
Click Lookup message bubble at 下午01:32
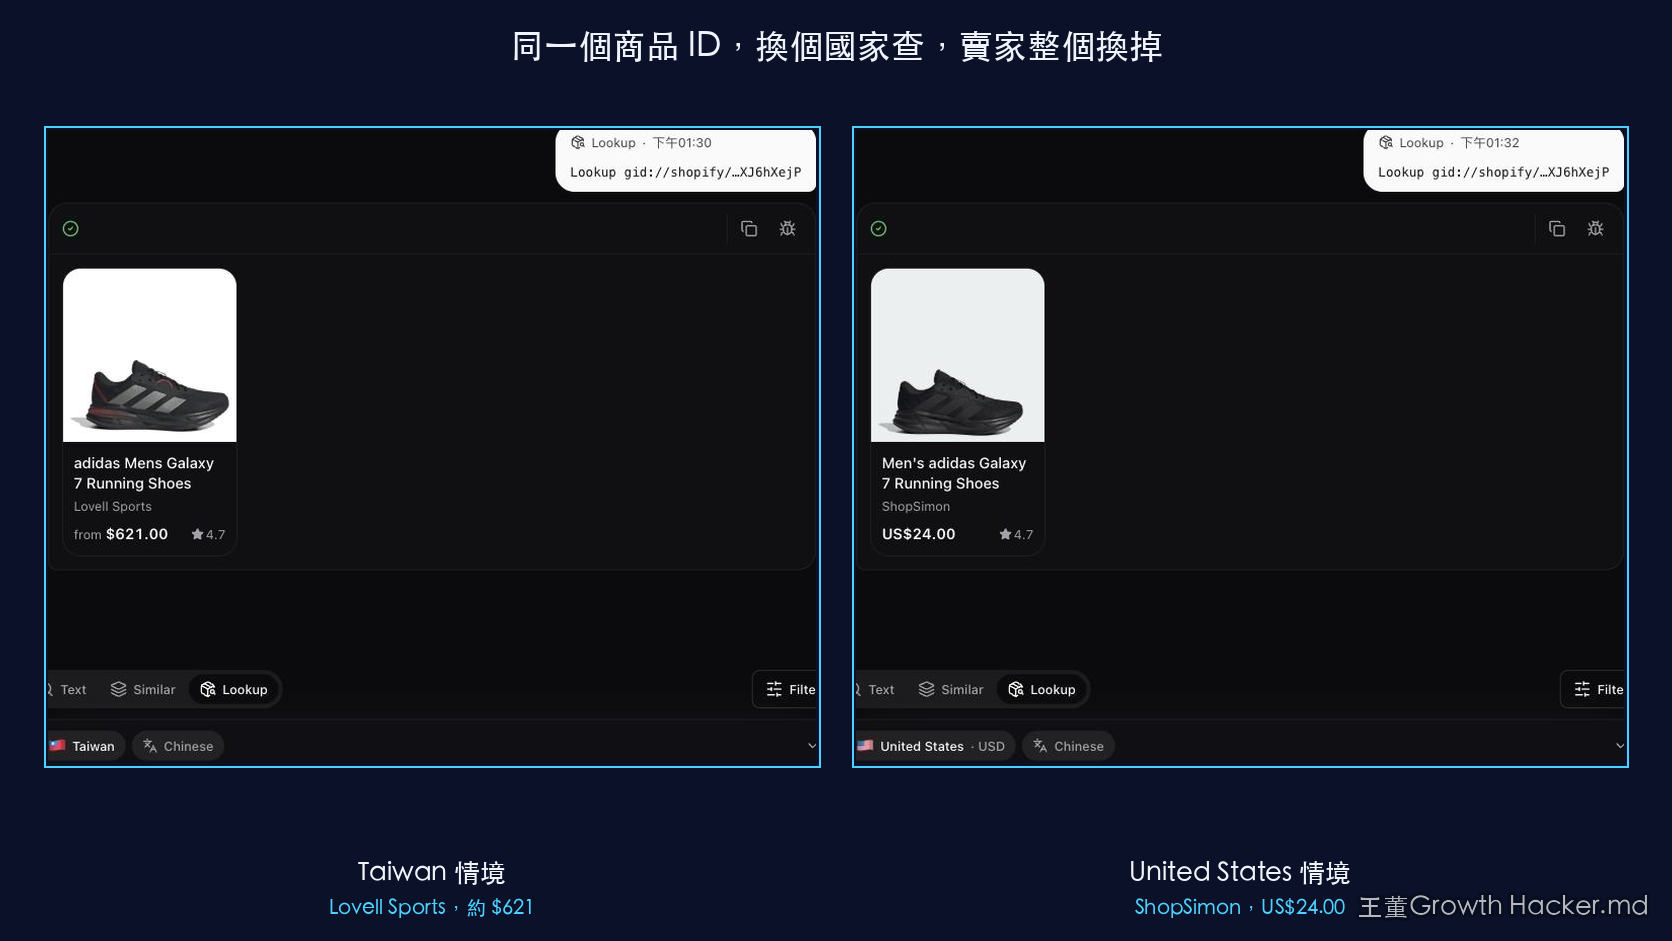pyautogui.click(x=1494, y=159)
